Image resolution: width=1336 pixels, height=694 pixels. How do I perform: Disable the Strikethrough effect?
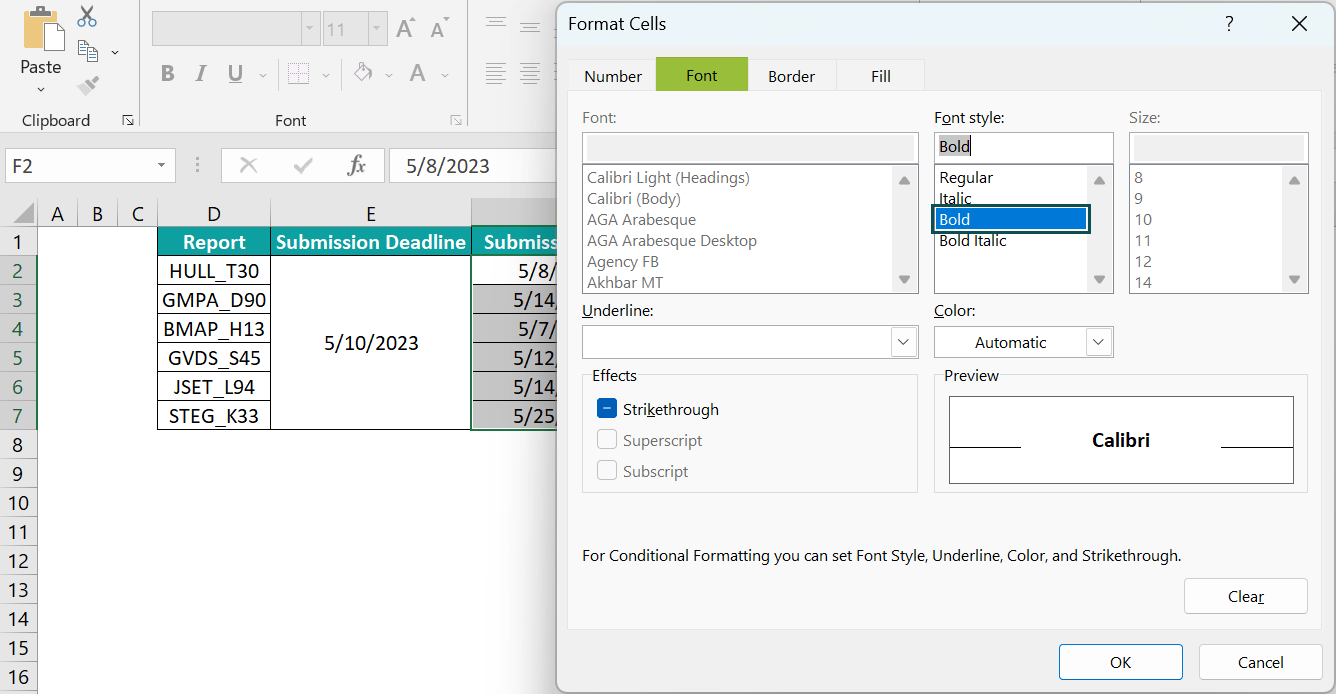click(x=606, y=408)
